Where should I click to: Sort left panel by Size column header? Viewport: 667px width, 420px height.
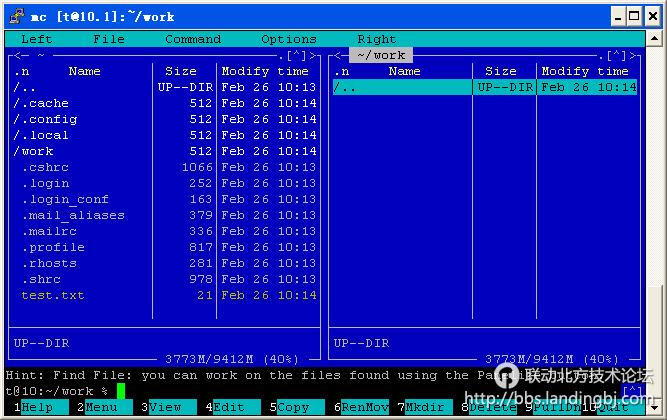(181, 71)
